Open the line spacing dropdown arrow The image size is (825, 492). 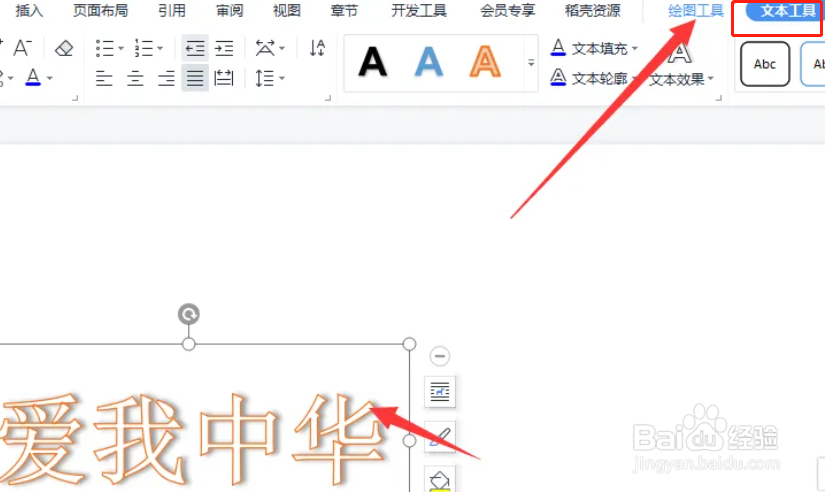[282, 78]
